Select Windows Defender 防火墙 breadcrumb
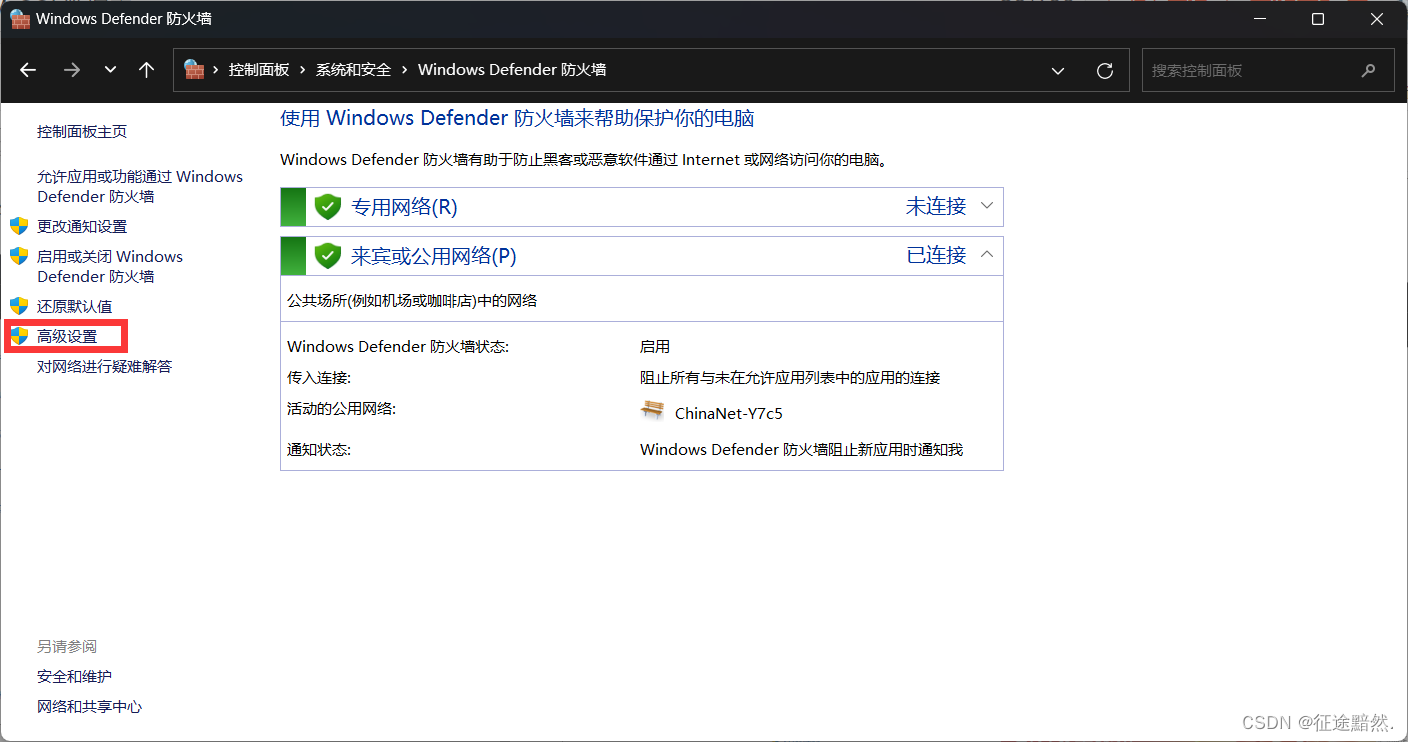The height and width of the screenshot is (742, 1408). tap(512, 70)
